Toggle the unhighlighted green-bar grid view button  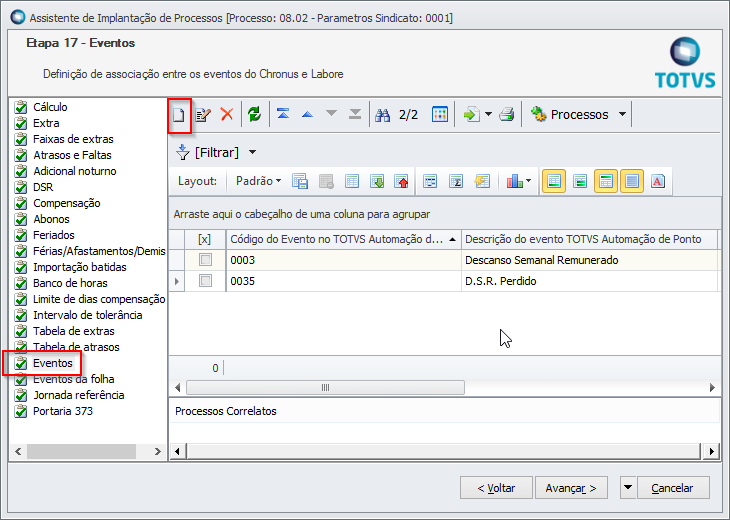[580, 181]
